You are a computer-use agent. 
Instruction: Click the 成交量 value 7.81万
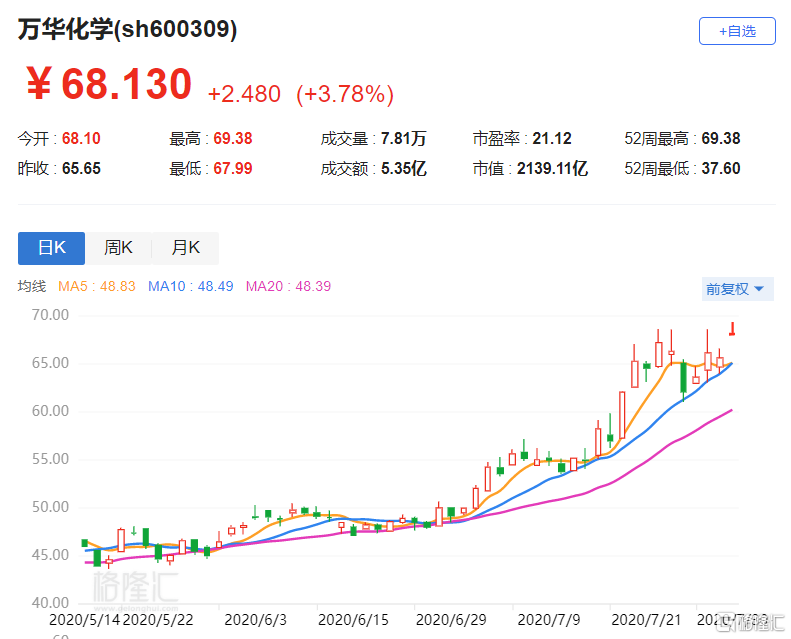[x=404, y=138]
